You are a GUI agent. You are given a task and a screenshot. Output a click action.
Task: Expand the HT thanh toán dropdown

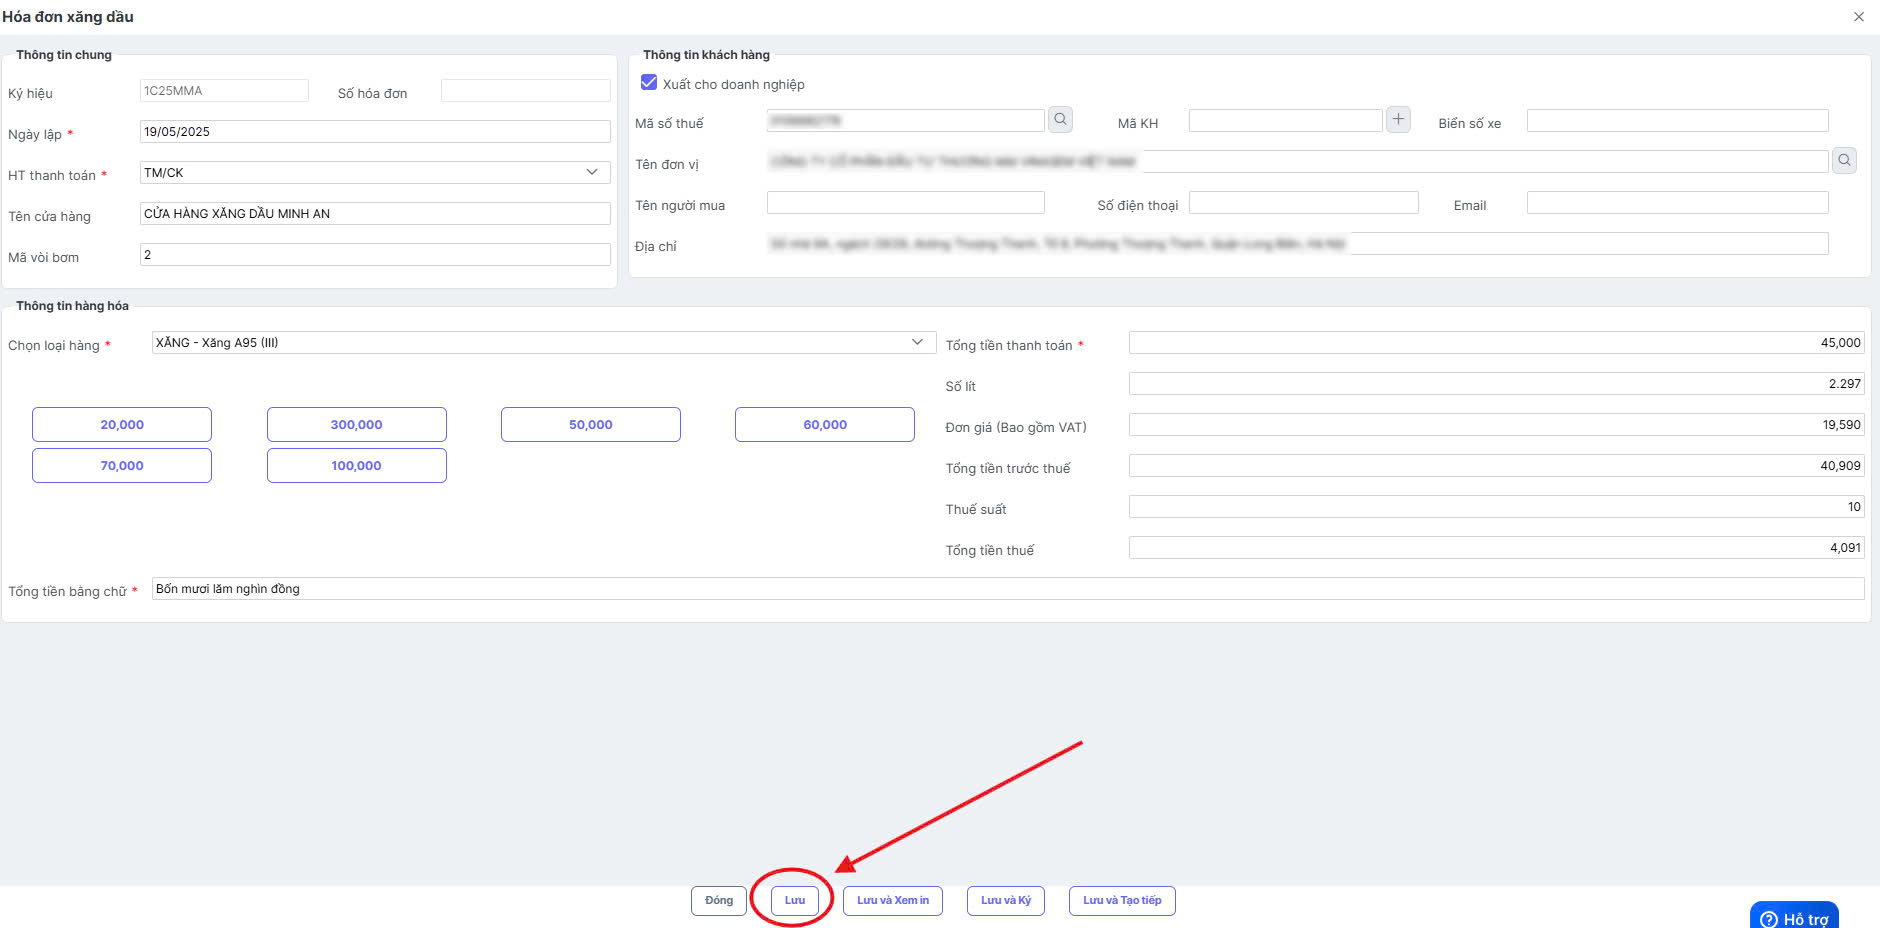[x=375, y=173]
